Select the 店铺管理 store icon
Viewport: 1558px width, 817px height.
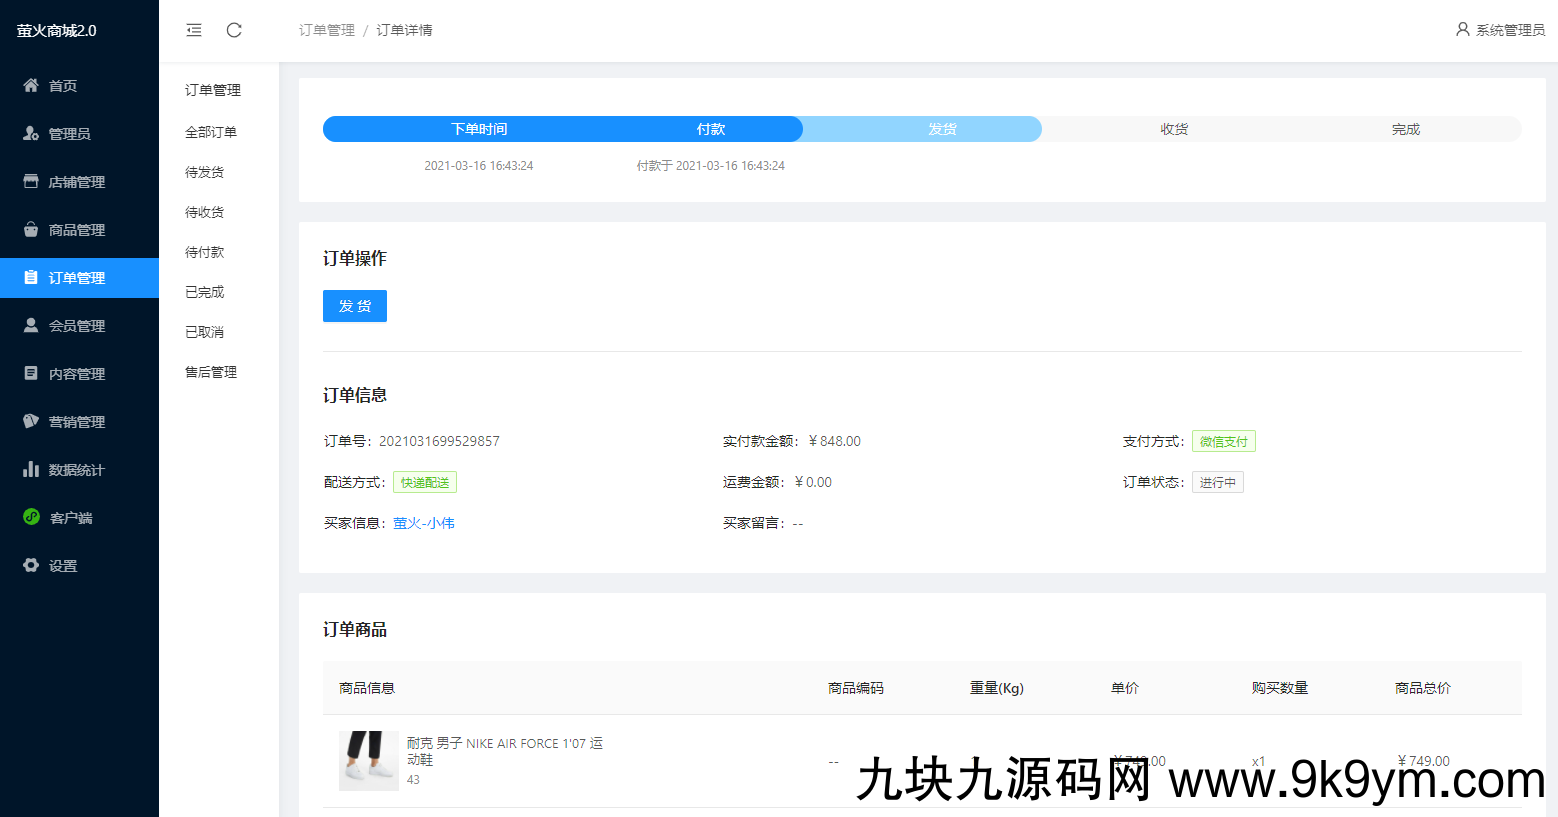tap(31, 182)
